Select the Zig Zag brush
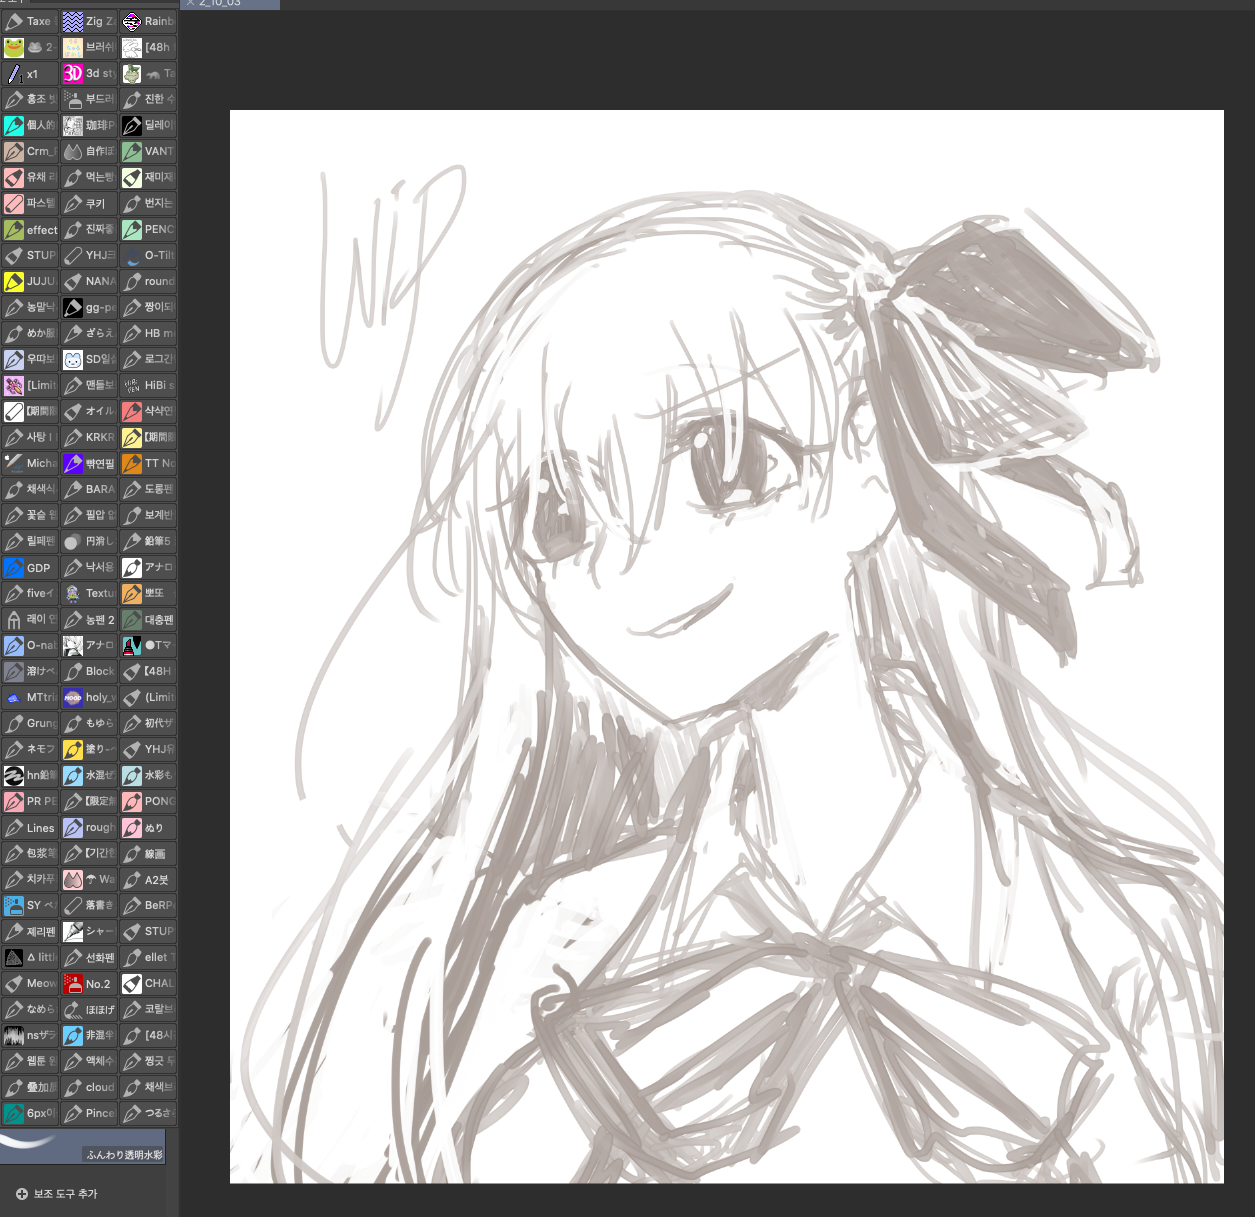The width and height of the screenshot is (1255, 1217). click(x=88, y=21)
